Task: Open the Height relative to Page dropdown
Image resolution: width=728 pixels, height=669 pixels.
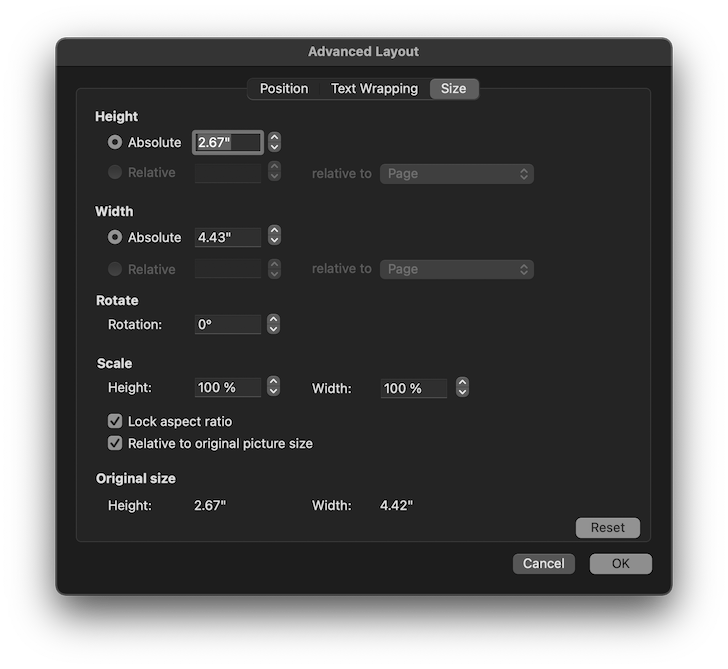Action: pos(456,173)
